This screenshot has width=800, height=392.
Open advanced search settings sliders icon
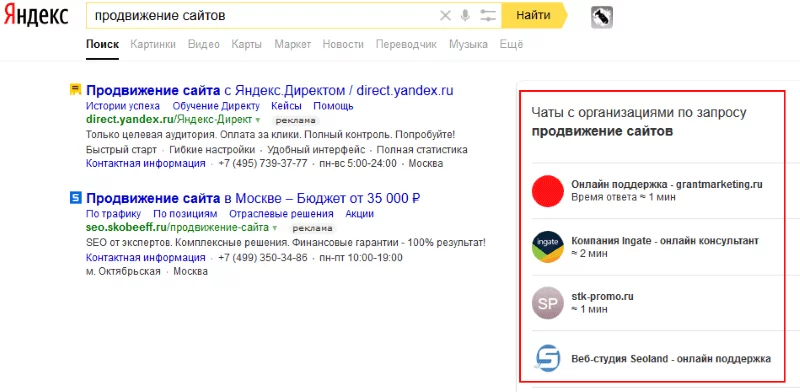488,16
